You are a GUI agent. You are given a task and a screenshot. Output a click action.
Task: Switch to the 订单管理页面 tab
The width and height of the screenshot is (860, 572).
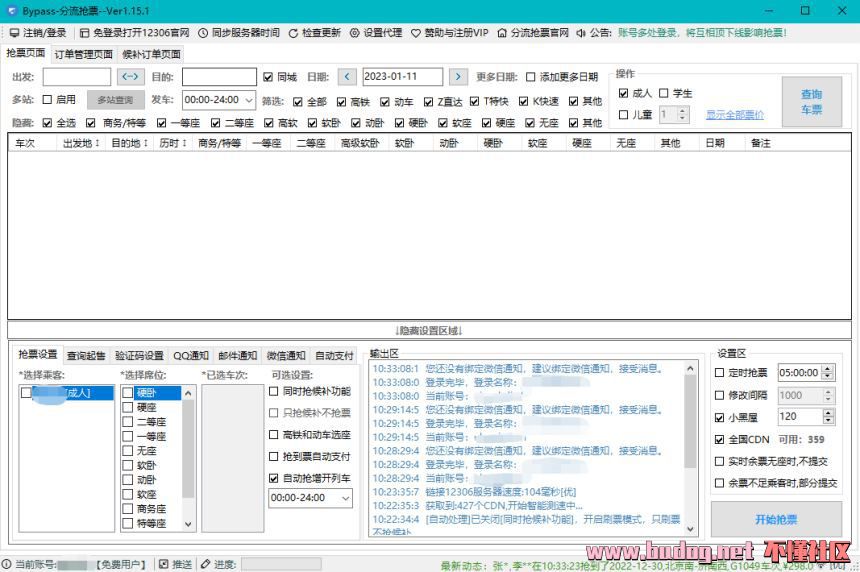(x=83, y=54)
